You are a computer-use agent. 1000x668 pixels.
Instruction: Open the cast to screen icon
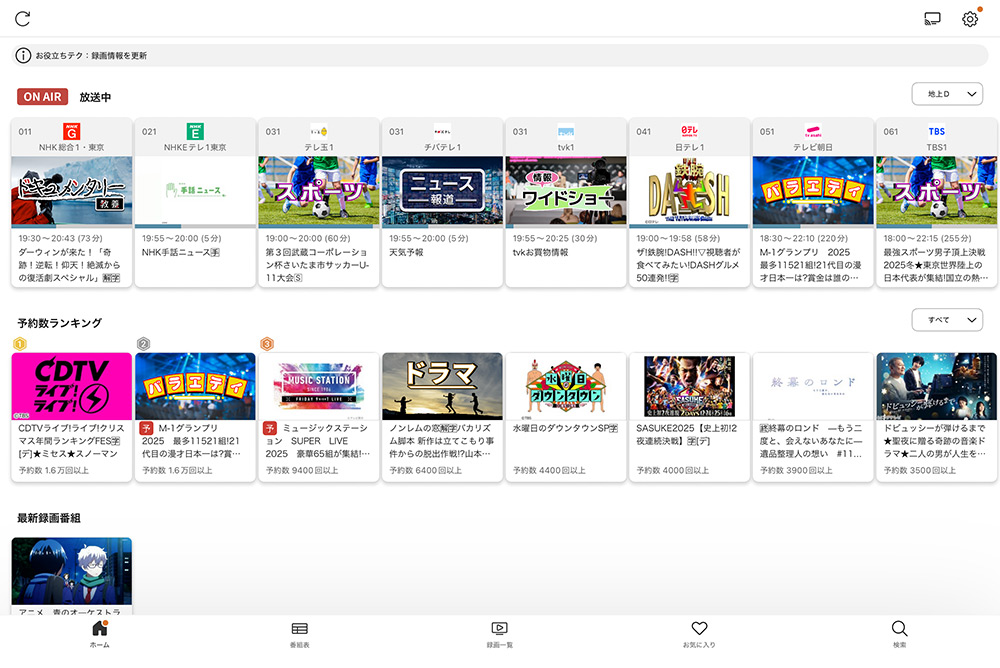933,19
